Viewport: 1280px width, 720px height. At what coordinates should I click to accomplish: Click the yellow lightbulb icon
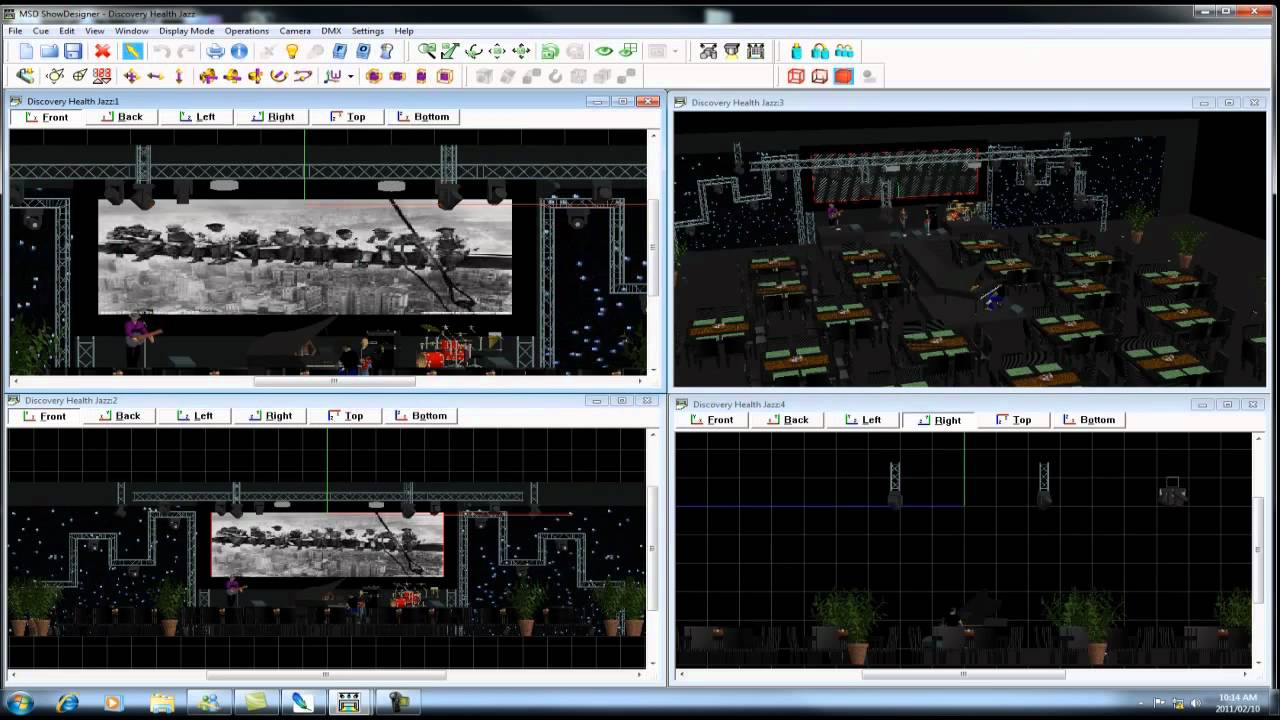[x=292, y=51]
